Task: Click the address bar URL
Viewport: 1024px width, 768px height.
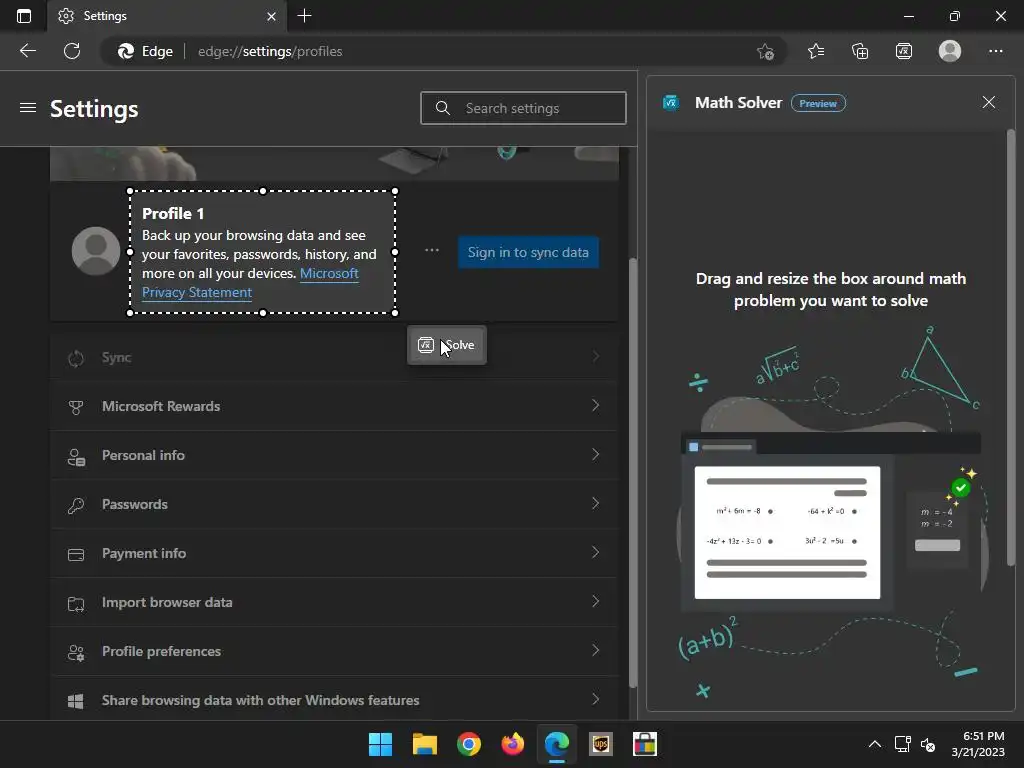Action: (x=270, y=51)
